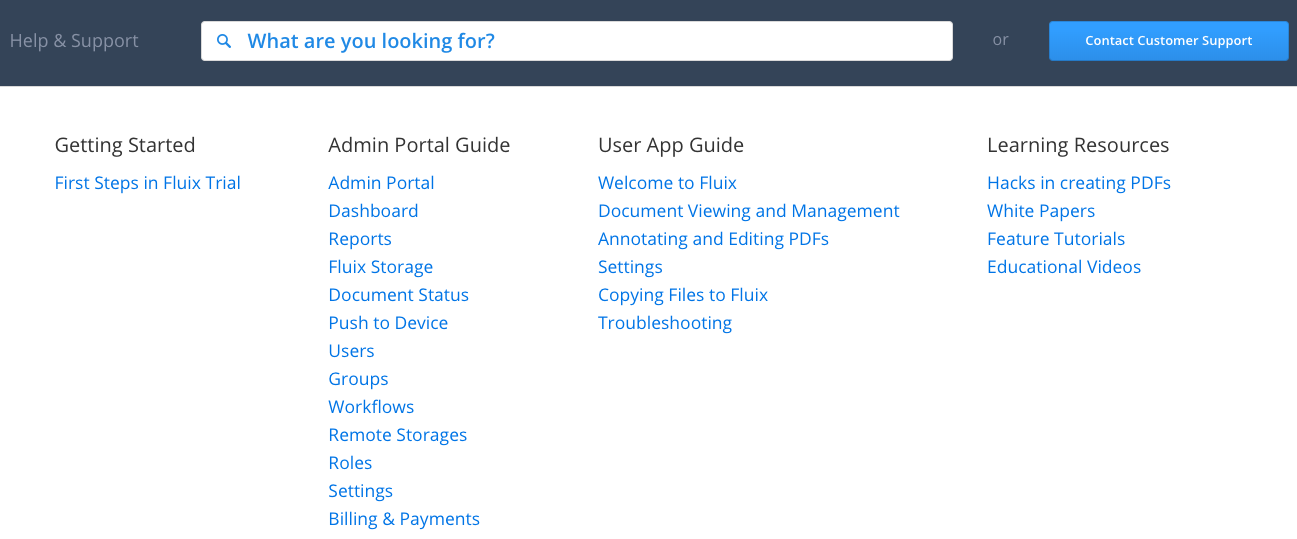
Task: Select the Troubleshooting link
Action: pos(664,323)
